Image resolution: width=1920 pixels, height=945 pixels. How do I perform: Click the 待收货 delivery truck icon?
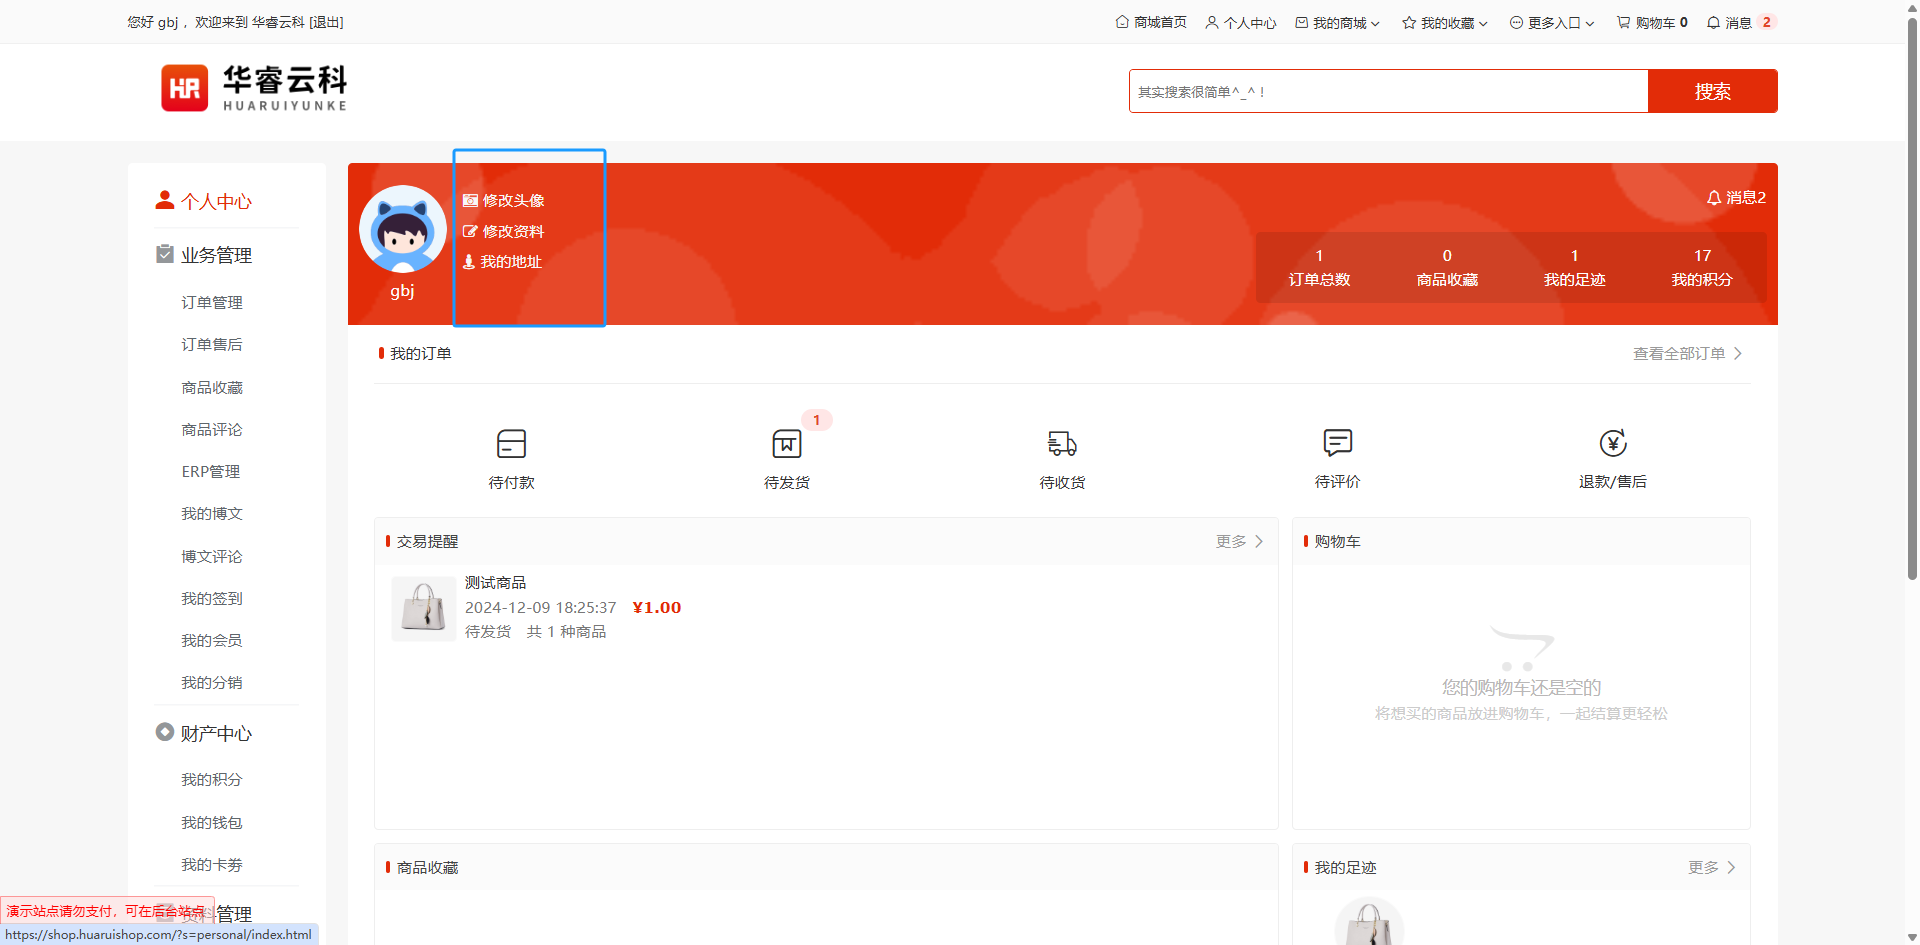[1062, 444]
